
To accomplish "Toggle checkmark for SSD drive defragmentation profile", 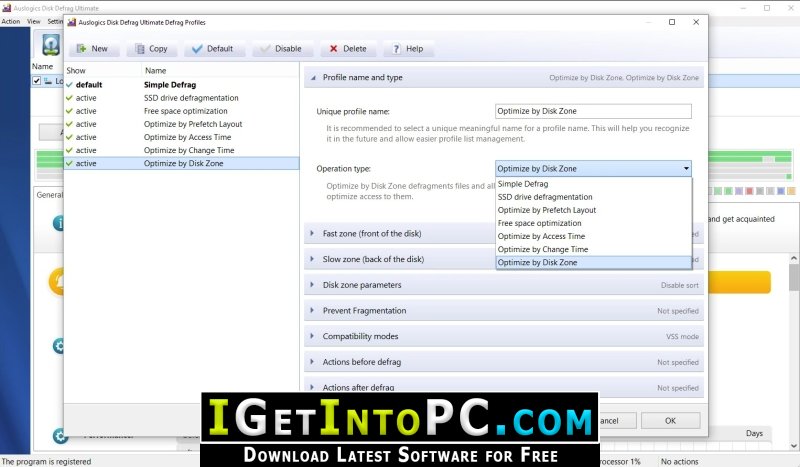I will click(x=69, y=98).
